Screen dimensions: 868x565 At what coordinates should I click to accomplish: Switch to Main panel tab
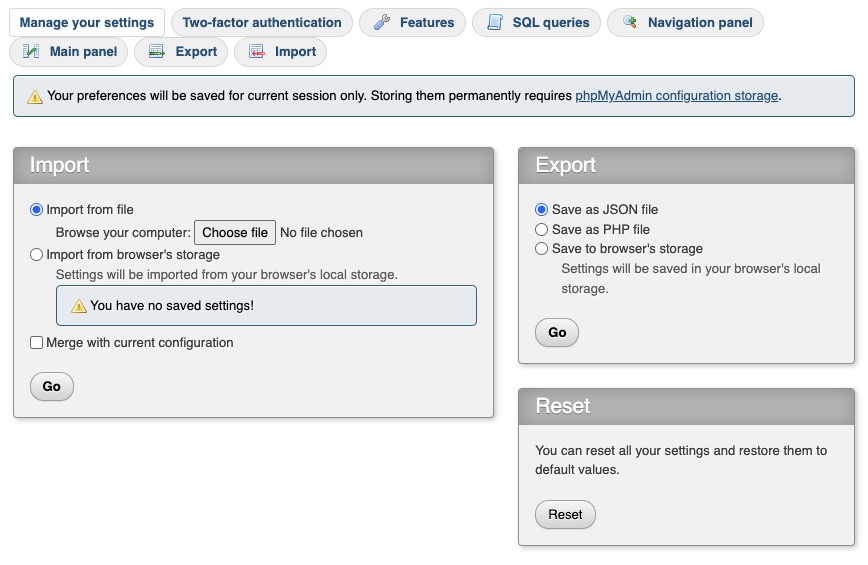[69, 51]
